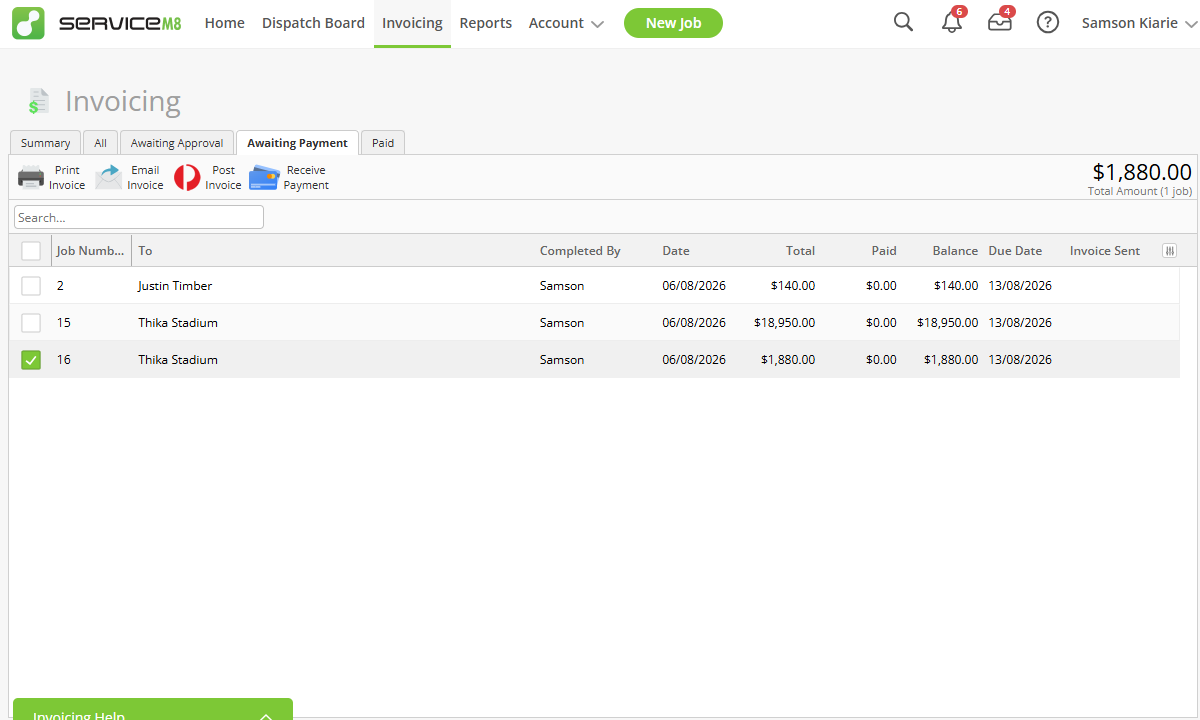Switch to the Paid tab
Viewport: 1200px width, 720px height.
pyautogui.click(x=383, y=143)
